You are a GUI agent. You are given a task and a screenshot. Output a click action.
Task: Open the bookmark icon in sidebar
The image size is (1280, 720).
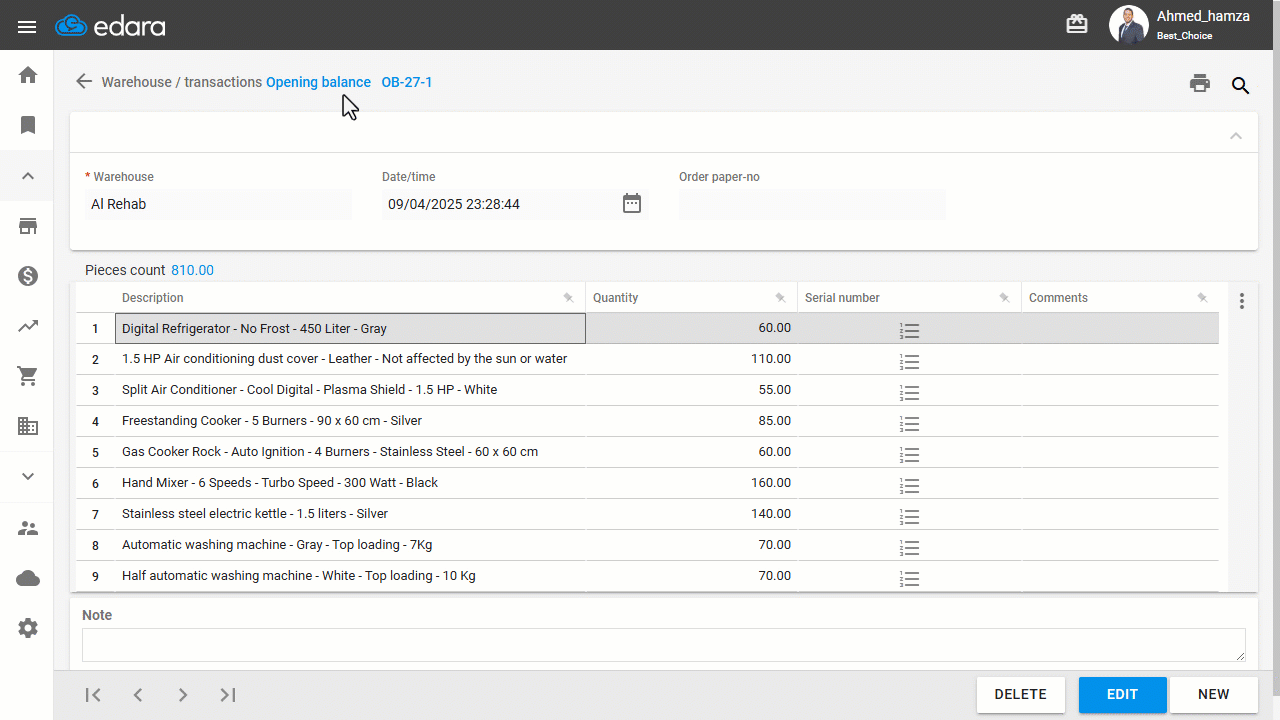tap(28, 125)
